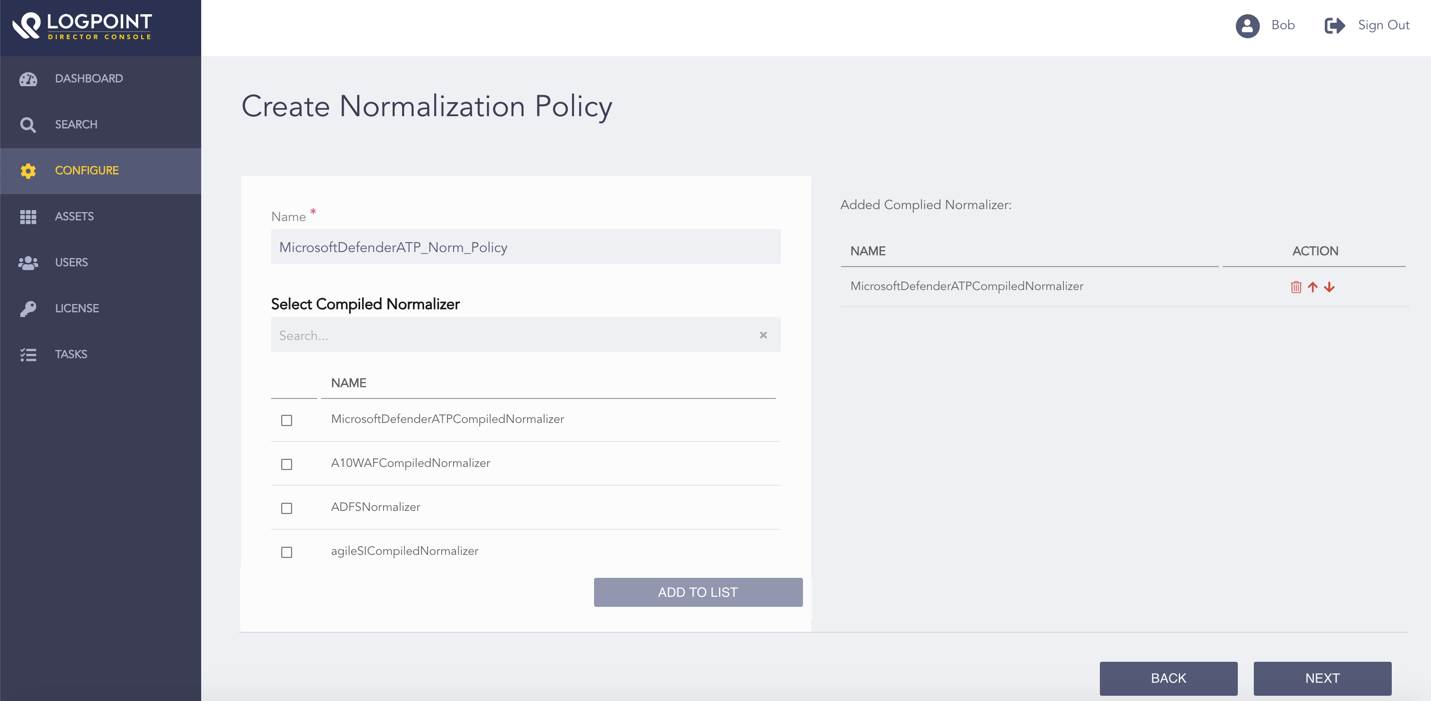Image resolution: width=1431 pixels, height=701 pixels.
Task: Click the Search magnifier icon in sidebar
Action: tap(28, 125)
